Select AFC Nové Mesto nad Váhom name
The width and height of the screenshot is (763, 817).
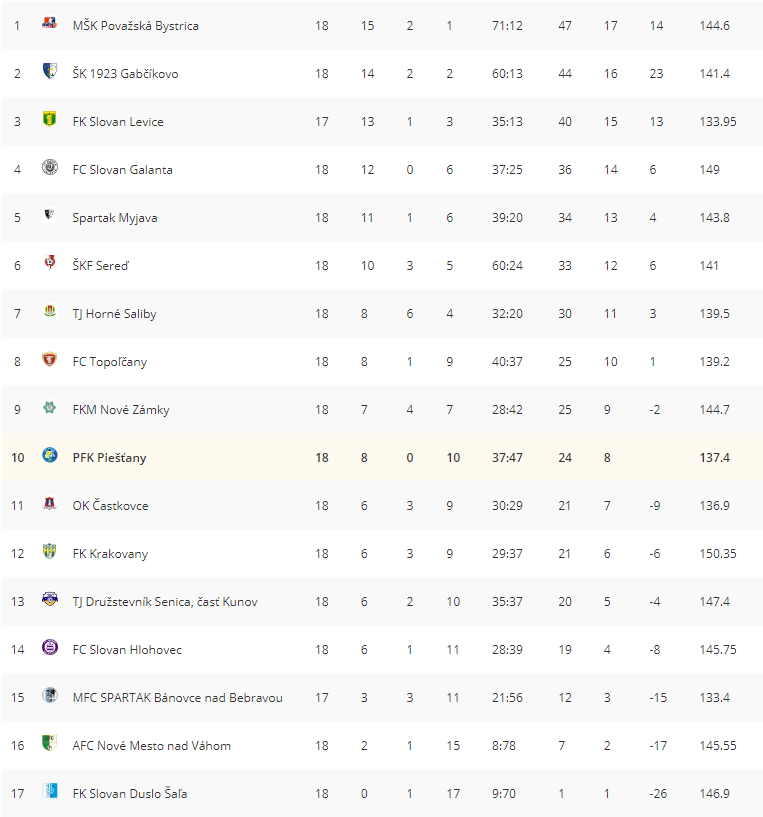pos(151,745)
